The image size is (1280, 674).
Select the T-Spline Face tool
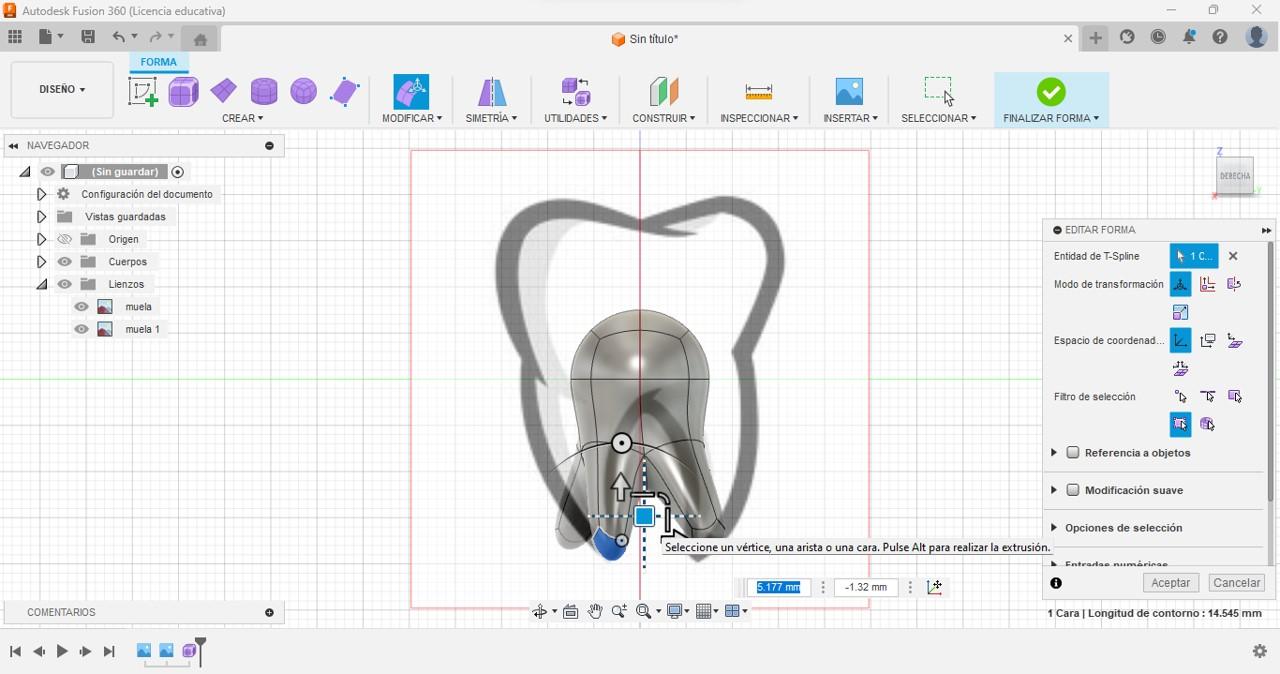(345, 92)
